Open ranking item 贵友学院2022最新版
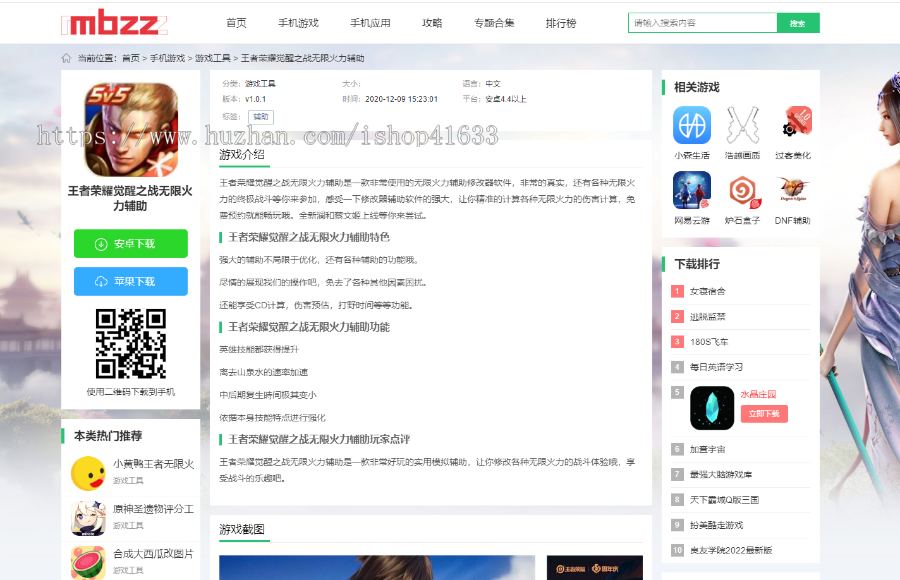Screen dimensions: 900x580 731,550
